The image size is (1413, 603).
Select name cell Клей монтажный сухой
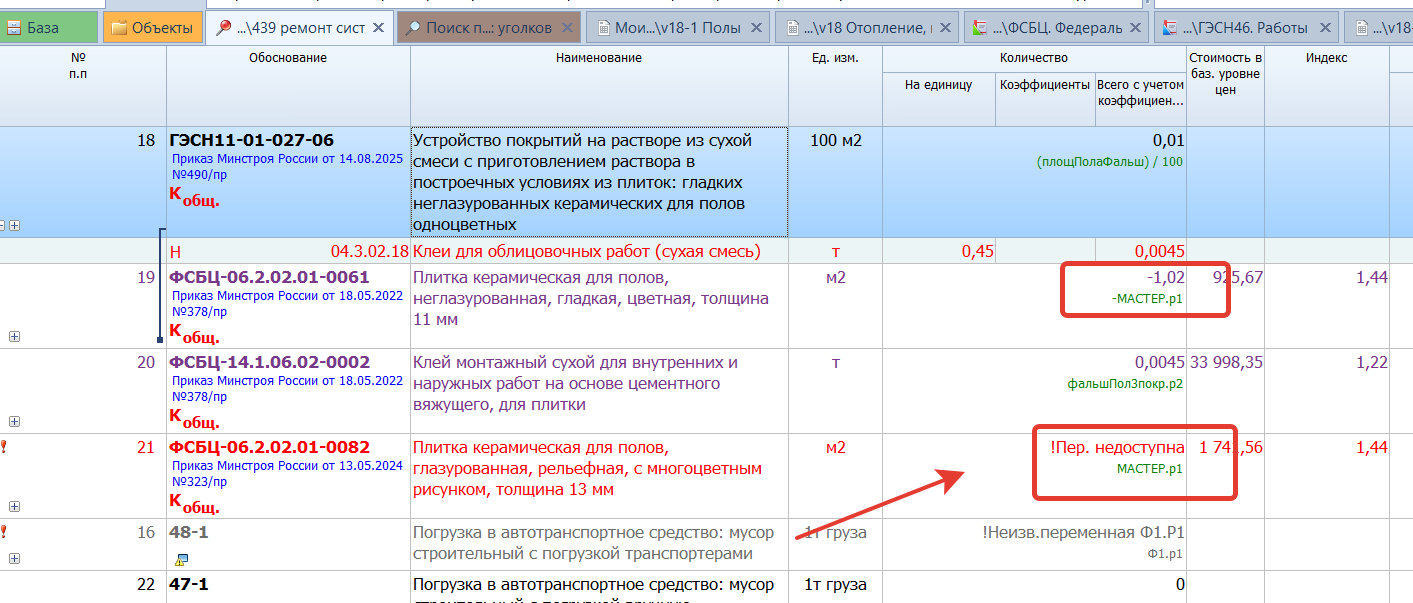pos(599,391)
